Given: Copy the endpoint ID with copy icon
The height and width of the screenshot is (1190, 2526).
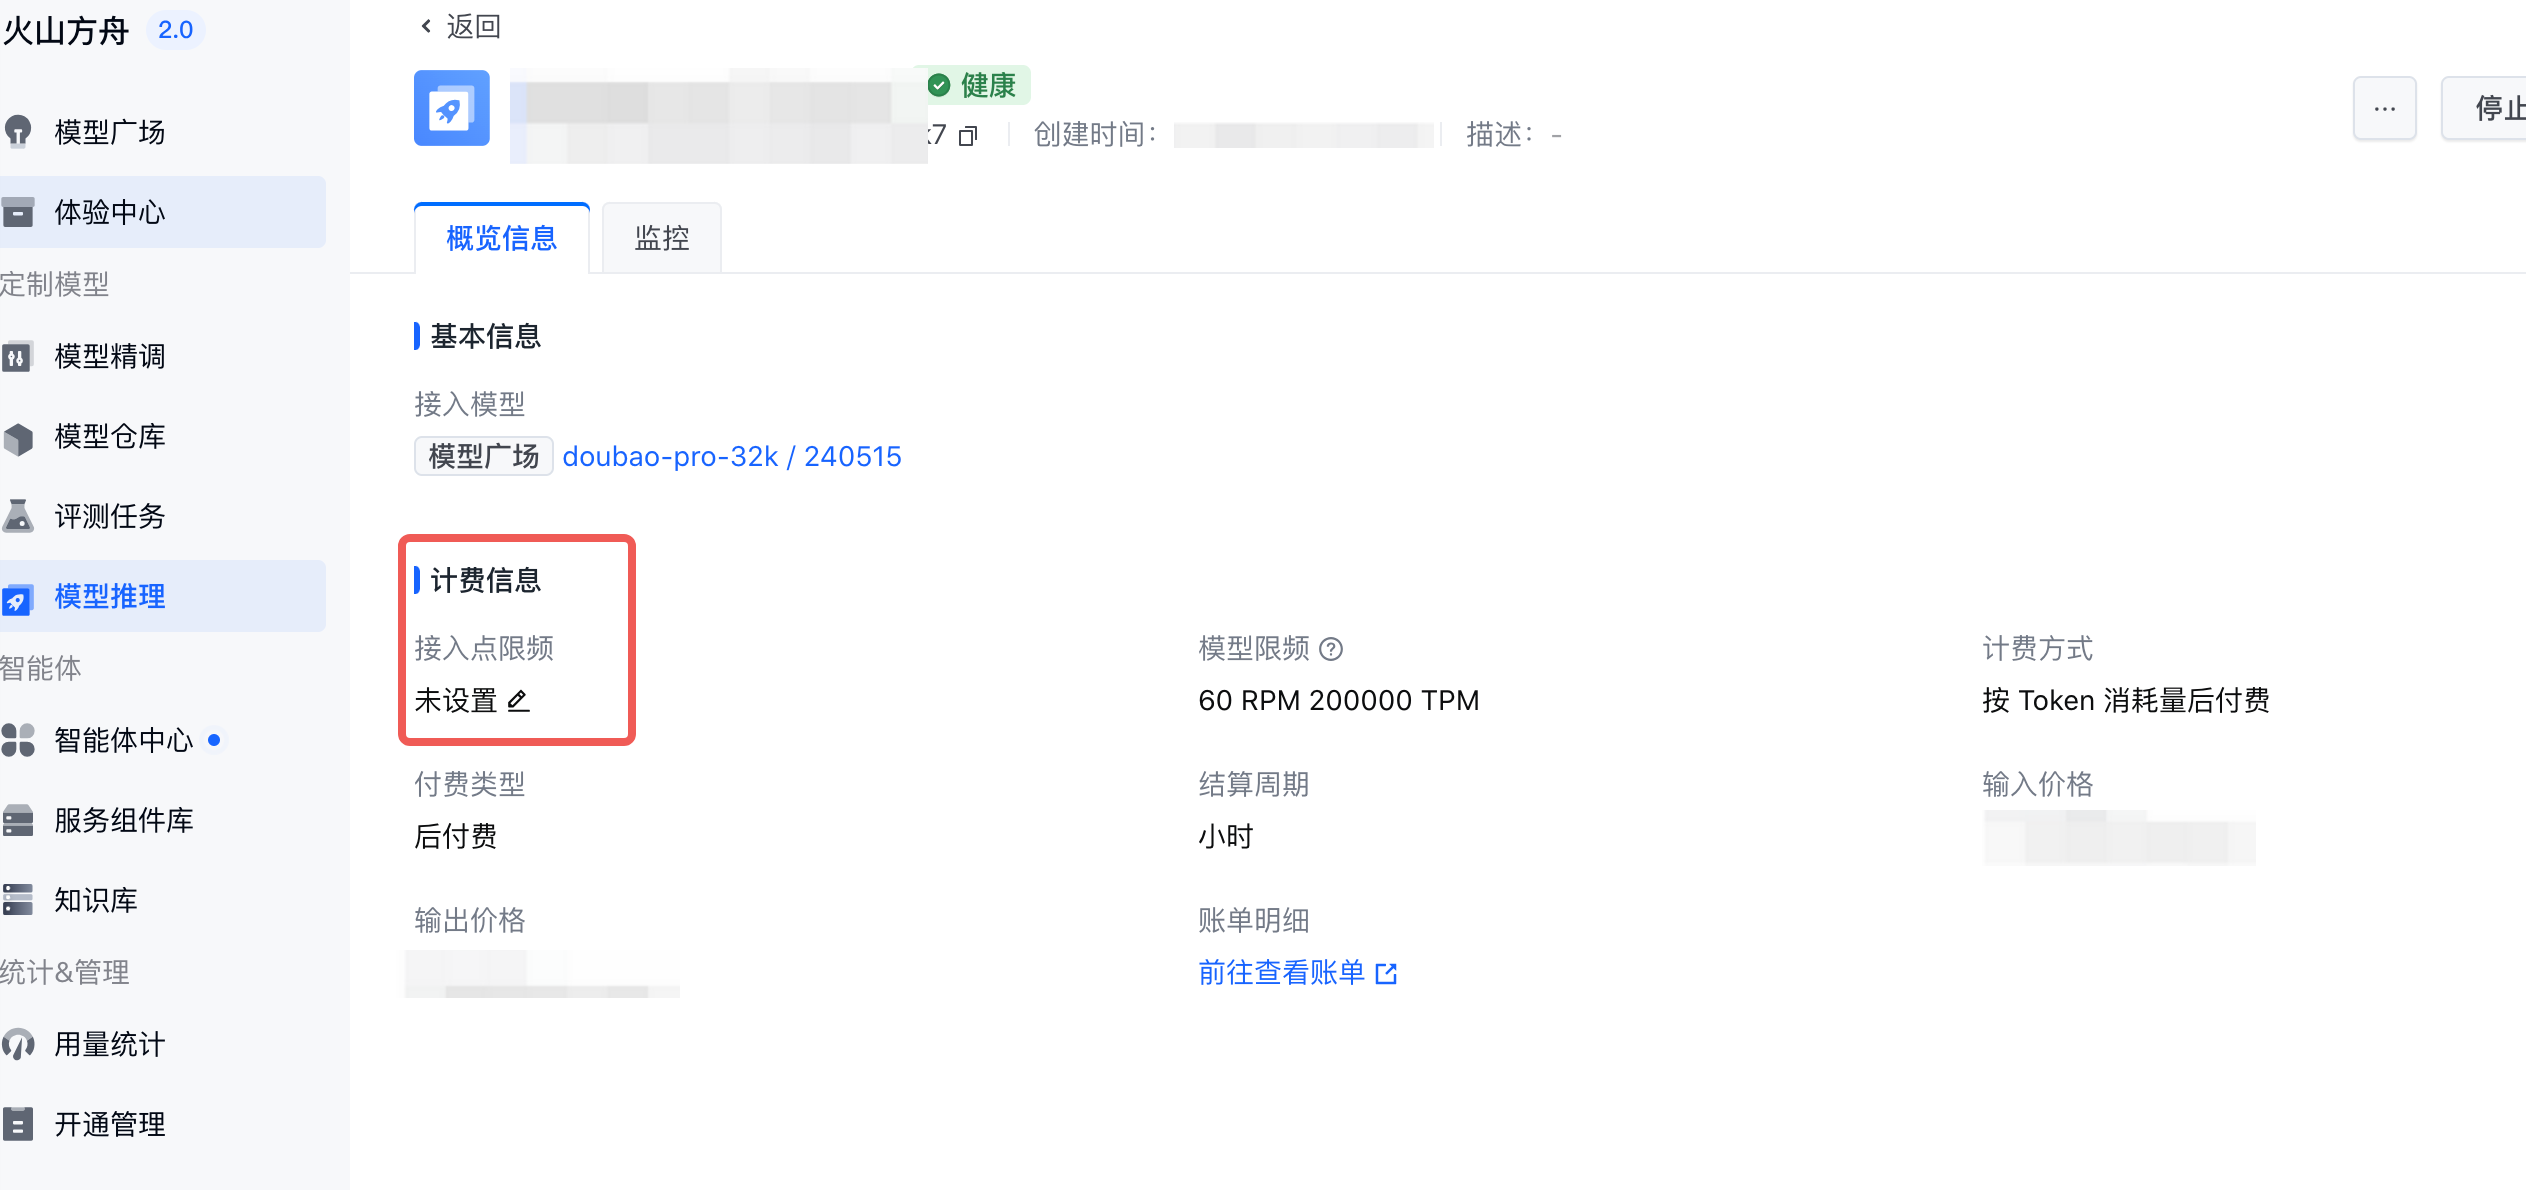Looking at the screenshot, I should tap(968, 135).
